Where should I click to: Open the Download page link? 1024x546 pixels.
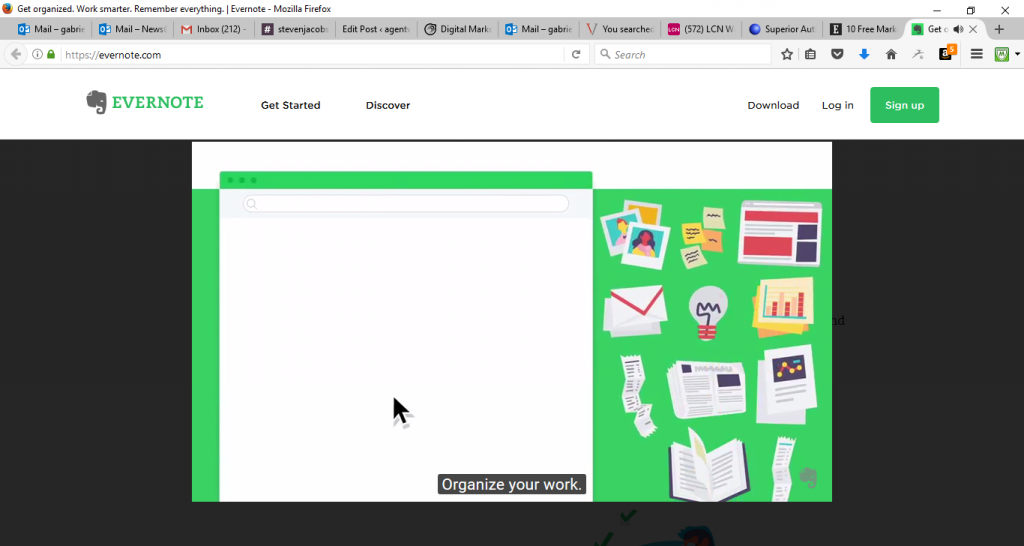[773, 105]
